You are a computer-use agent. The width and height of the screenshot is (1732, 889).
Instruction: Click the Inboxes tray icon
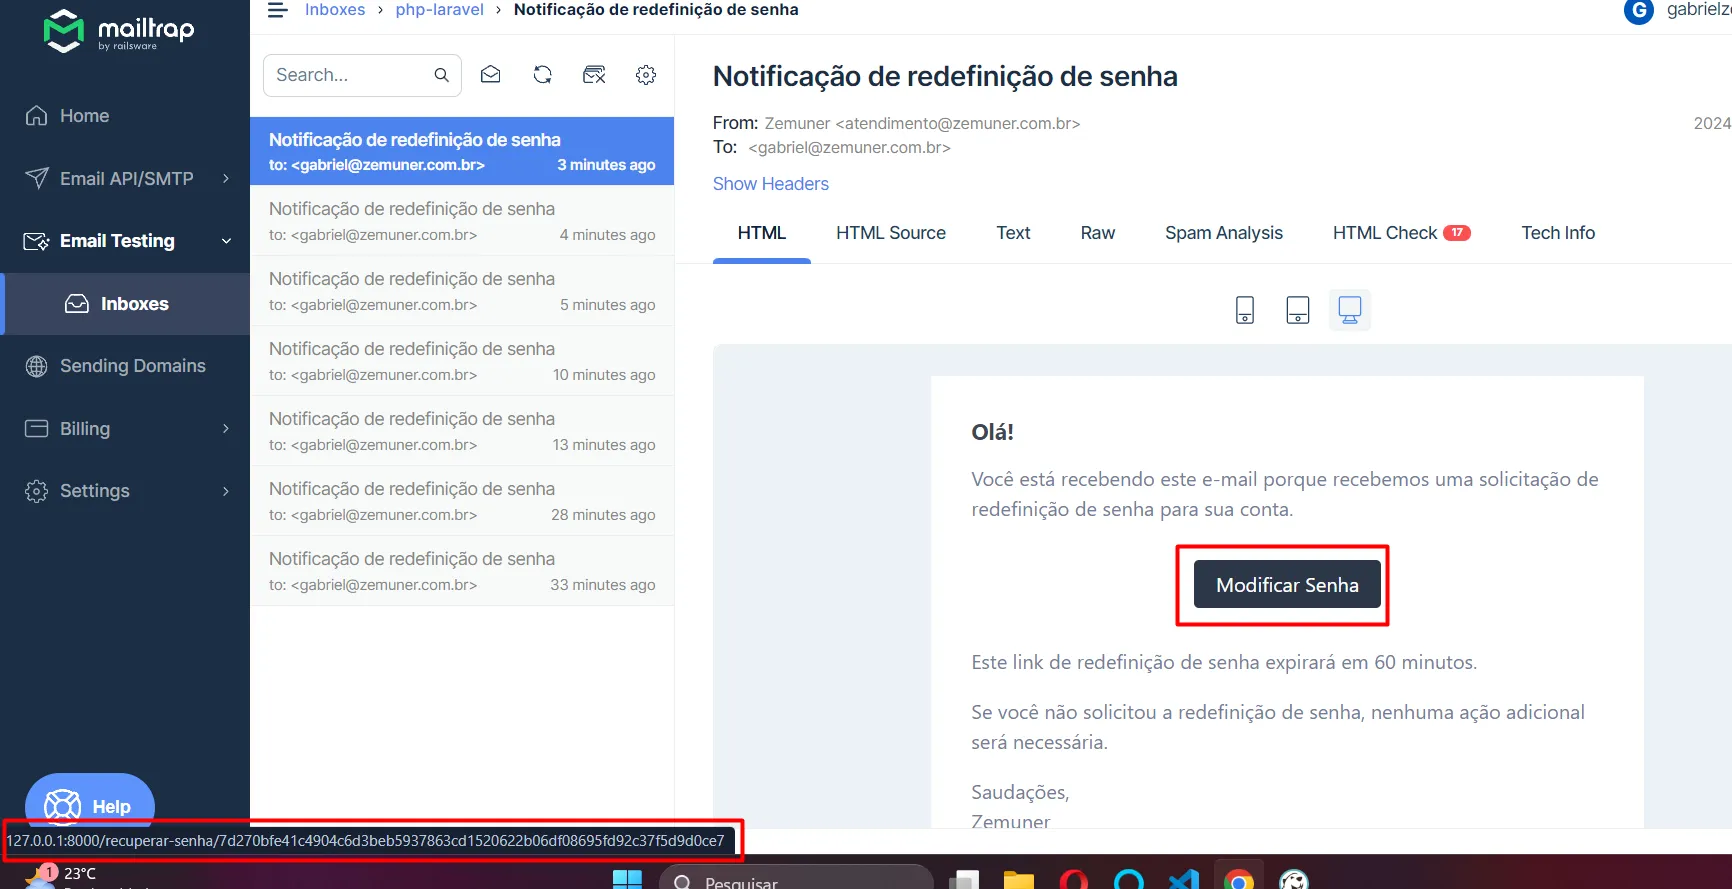point(77,304)
